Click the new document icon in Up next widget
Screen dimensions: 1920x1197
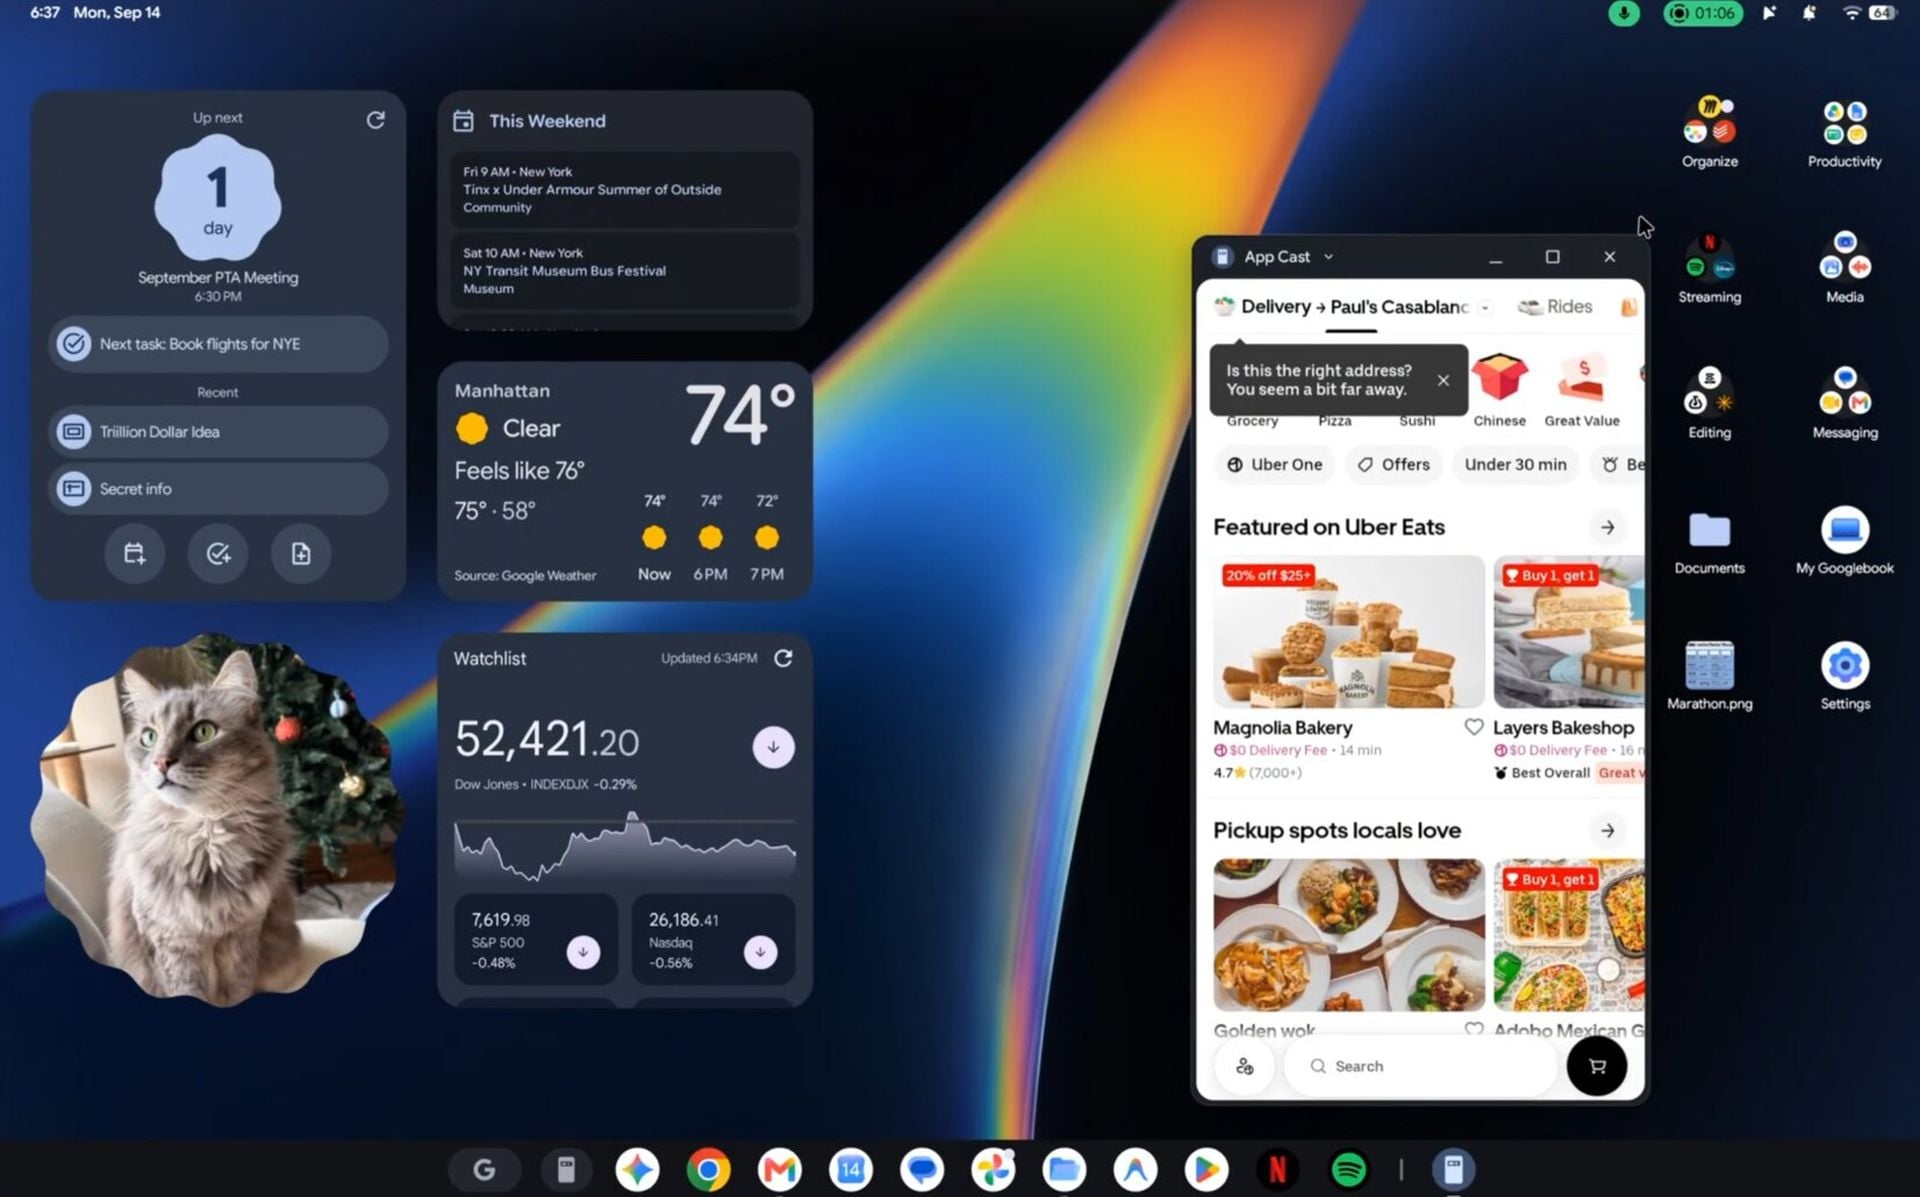tap(301, 553)
